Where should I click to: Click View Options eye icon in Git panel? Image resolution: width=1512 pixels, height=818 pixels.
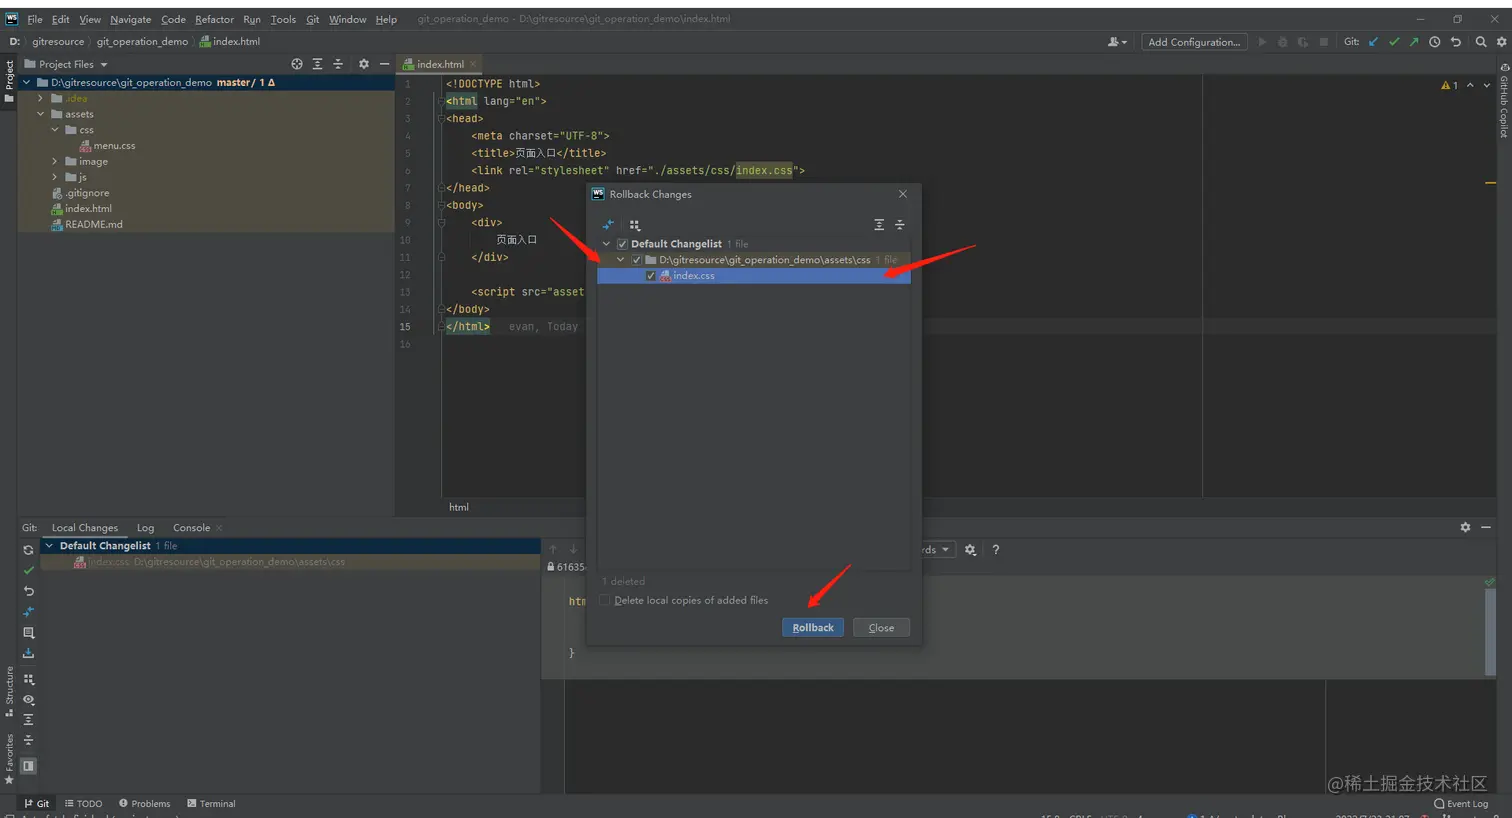pyautogui.click(x=28, y=700)
